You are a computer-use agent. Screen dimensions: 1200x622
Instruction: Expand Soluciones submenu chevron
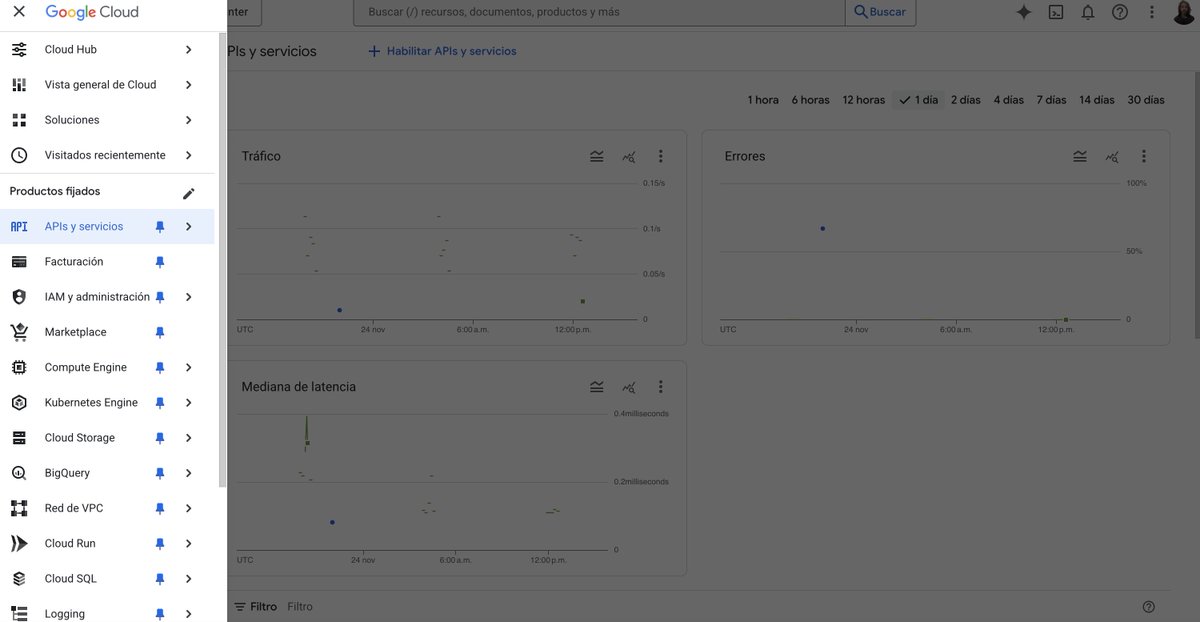coord(189,120)
